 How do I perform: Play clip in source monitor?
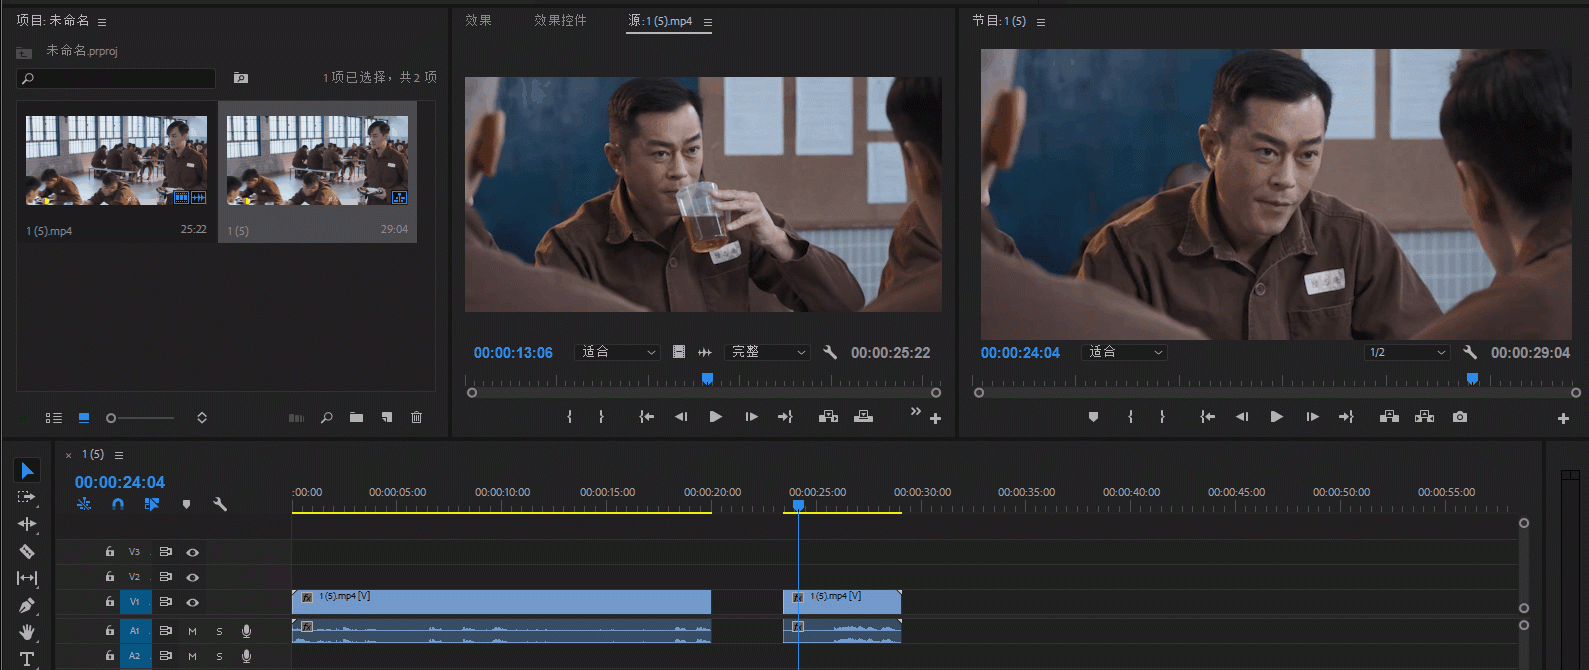point(715,417)
